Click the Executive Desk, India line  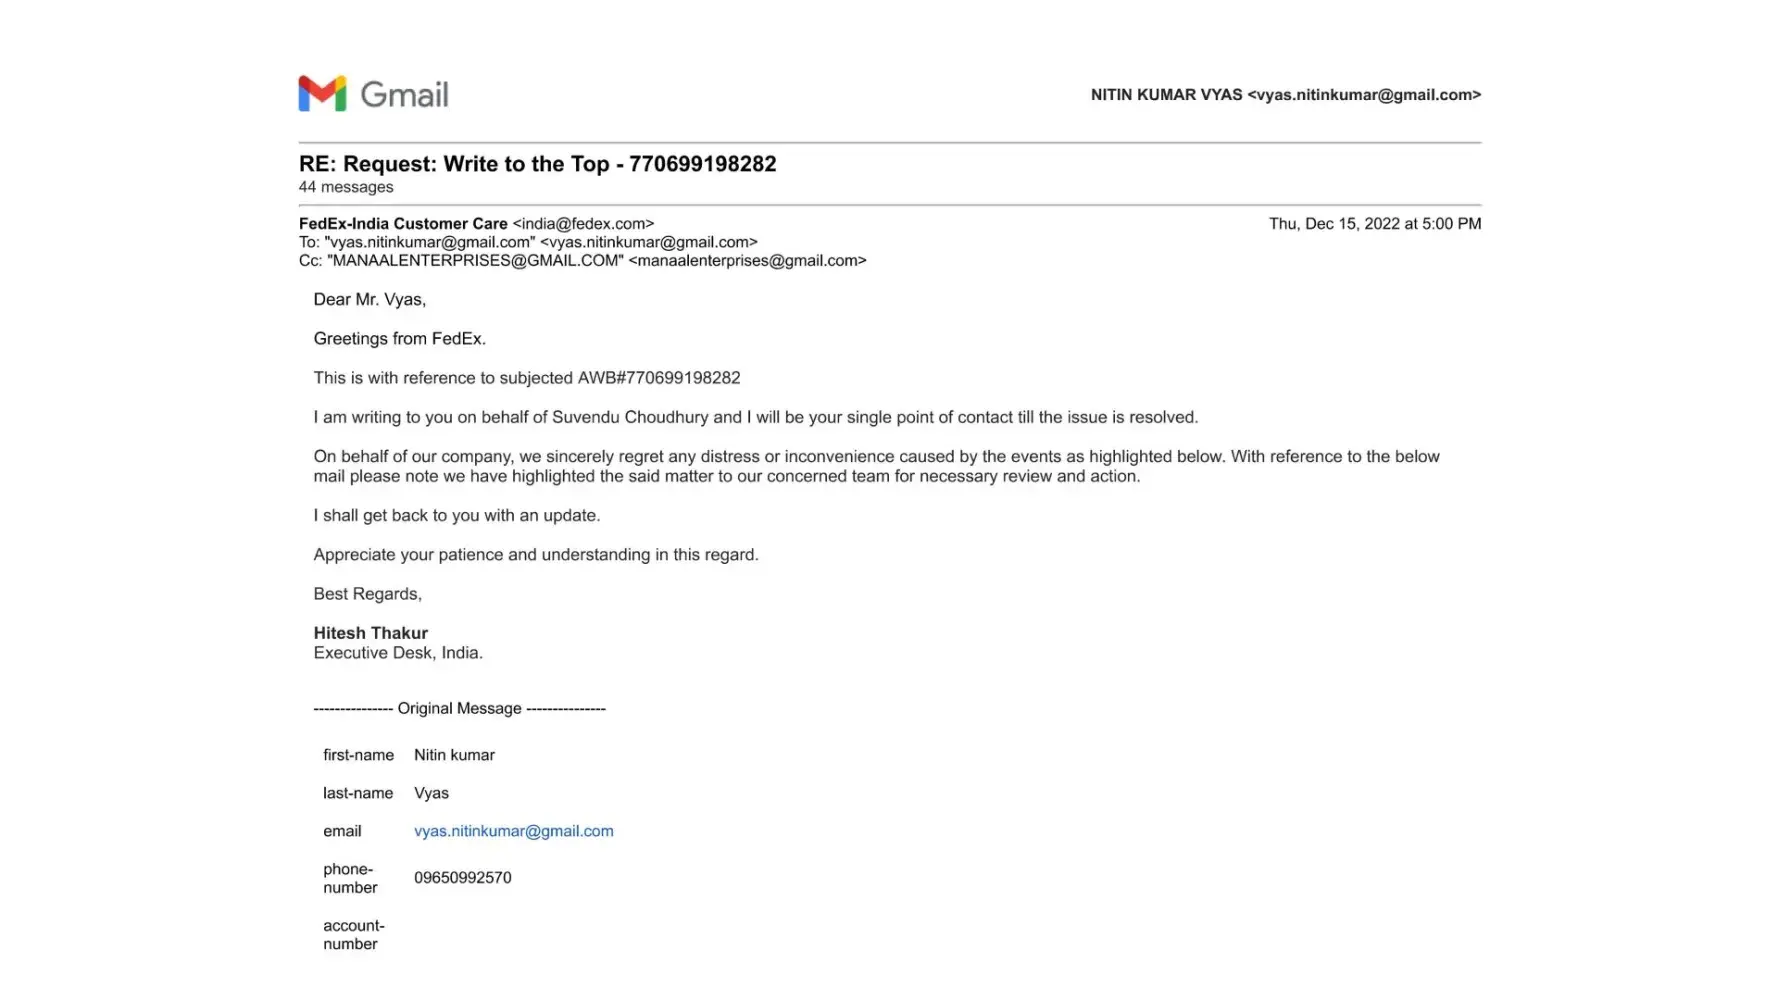click(398, 653)
